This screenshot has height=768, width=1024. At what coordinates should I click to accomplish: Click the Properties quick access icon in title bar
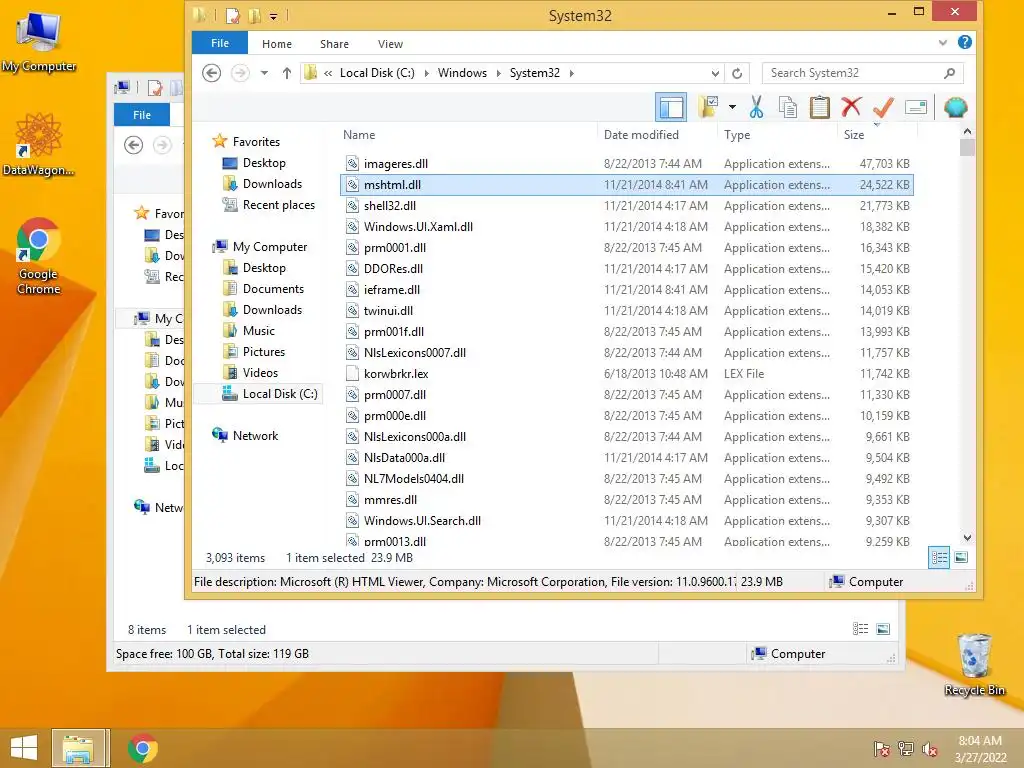coord(233,15)
